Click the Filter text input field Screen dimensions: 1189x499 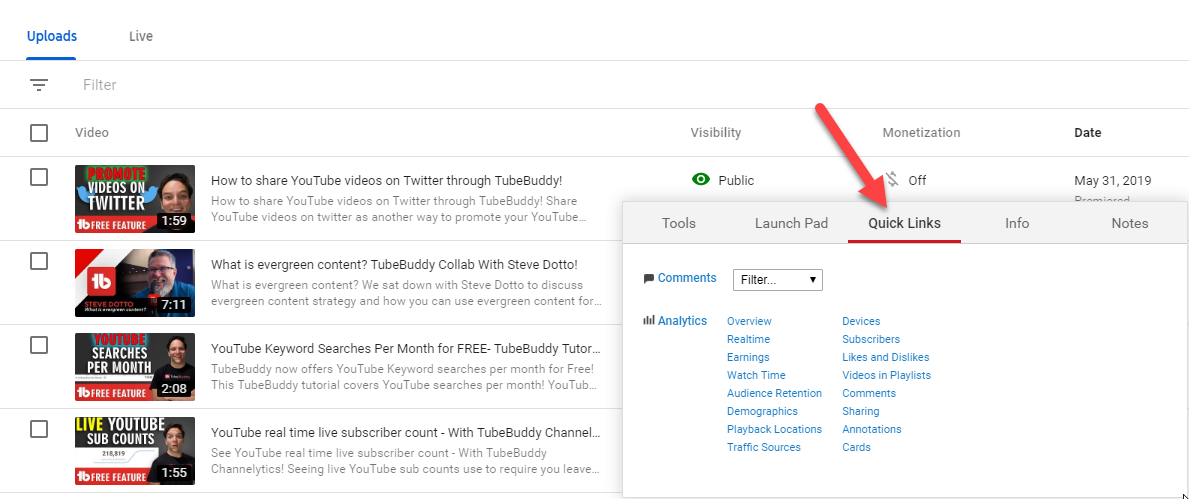pyautogui.click(x=300, y=85)
